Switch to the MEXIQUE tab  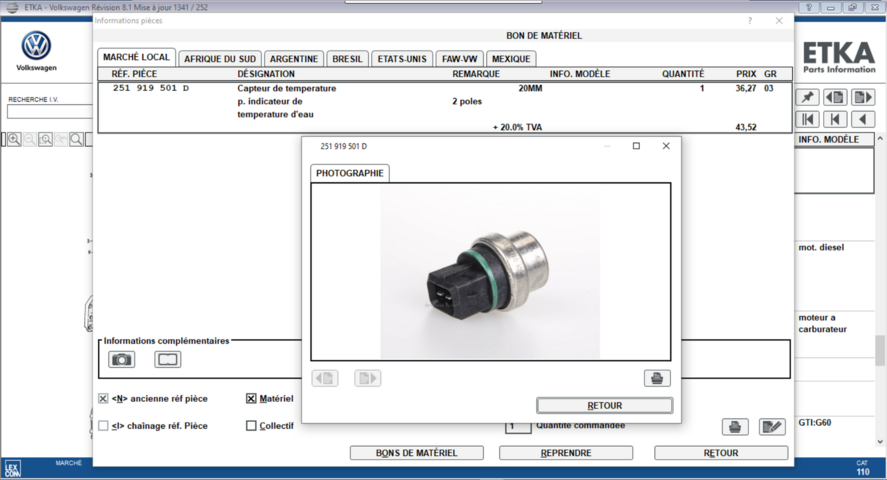[511, 59]
